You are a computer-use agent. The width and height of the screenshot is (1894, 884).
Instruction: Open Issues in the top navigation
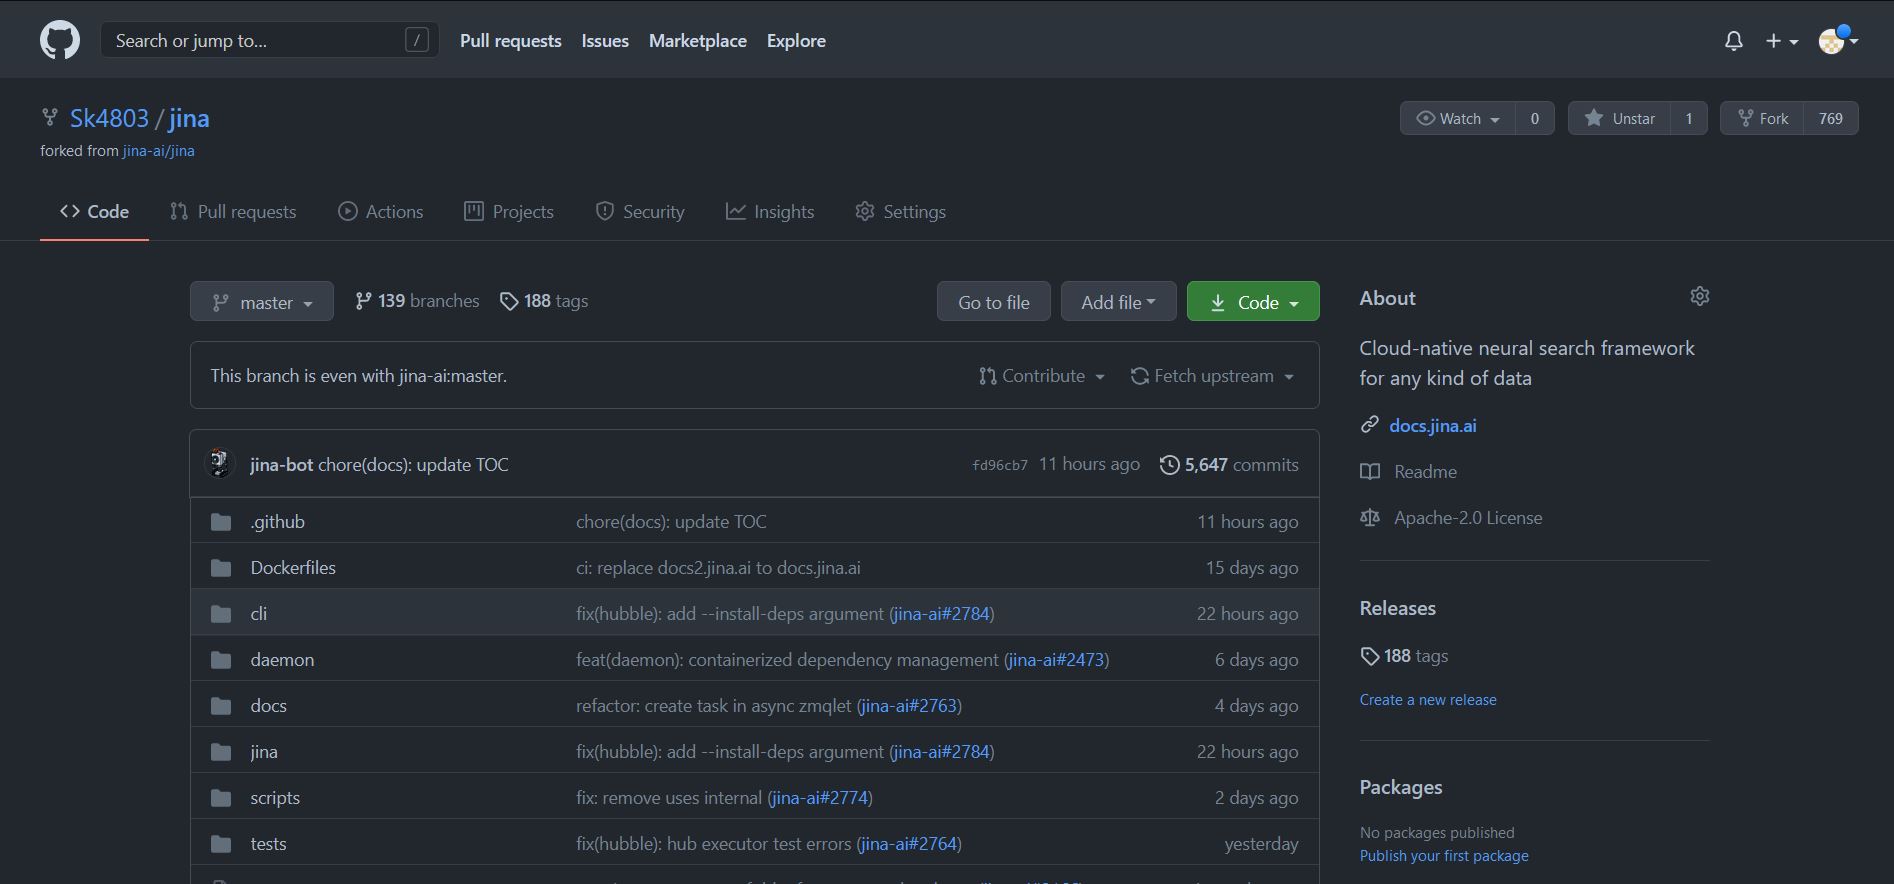pyautogui.click(x=605, y=41)
